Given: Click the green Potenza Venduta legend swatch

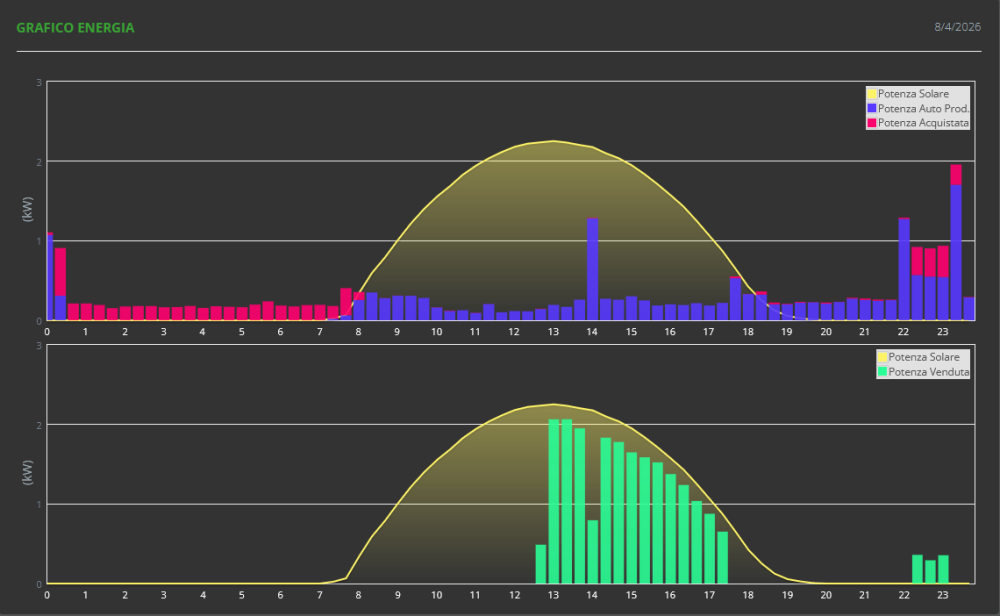Looking at the screenshot, I should pyautogui.click(x=882, y=372).
